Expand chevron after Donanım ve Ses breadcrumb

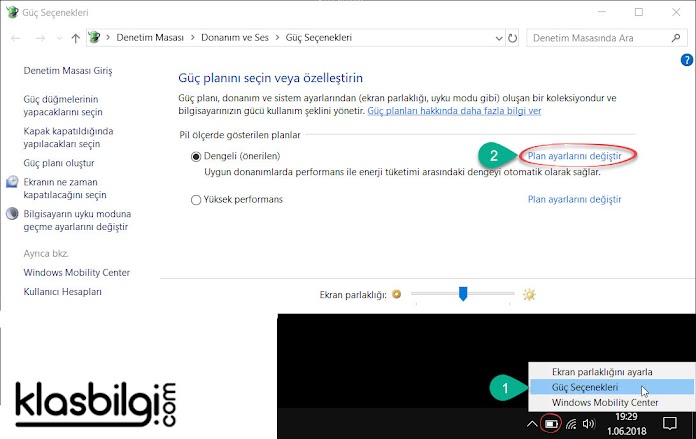(x=277, y=38)
